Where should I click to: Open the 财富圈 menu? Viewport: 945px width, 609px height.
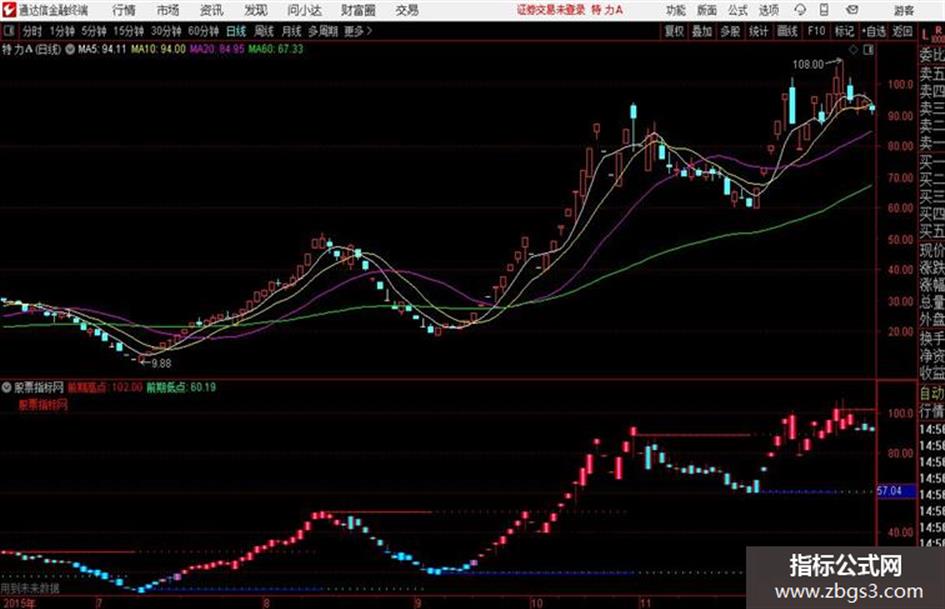pyautogui.click(x=358, y=10)
